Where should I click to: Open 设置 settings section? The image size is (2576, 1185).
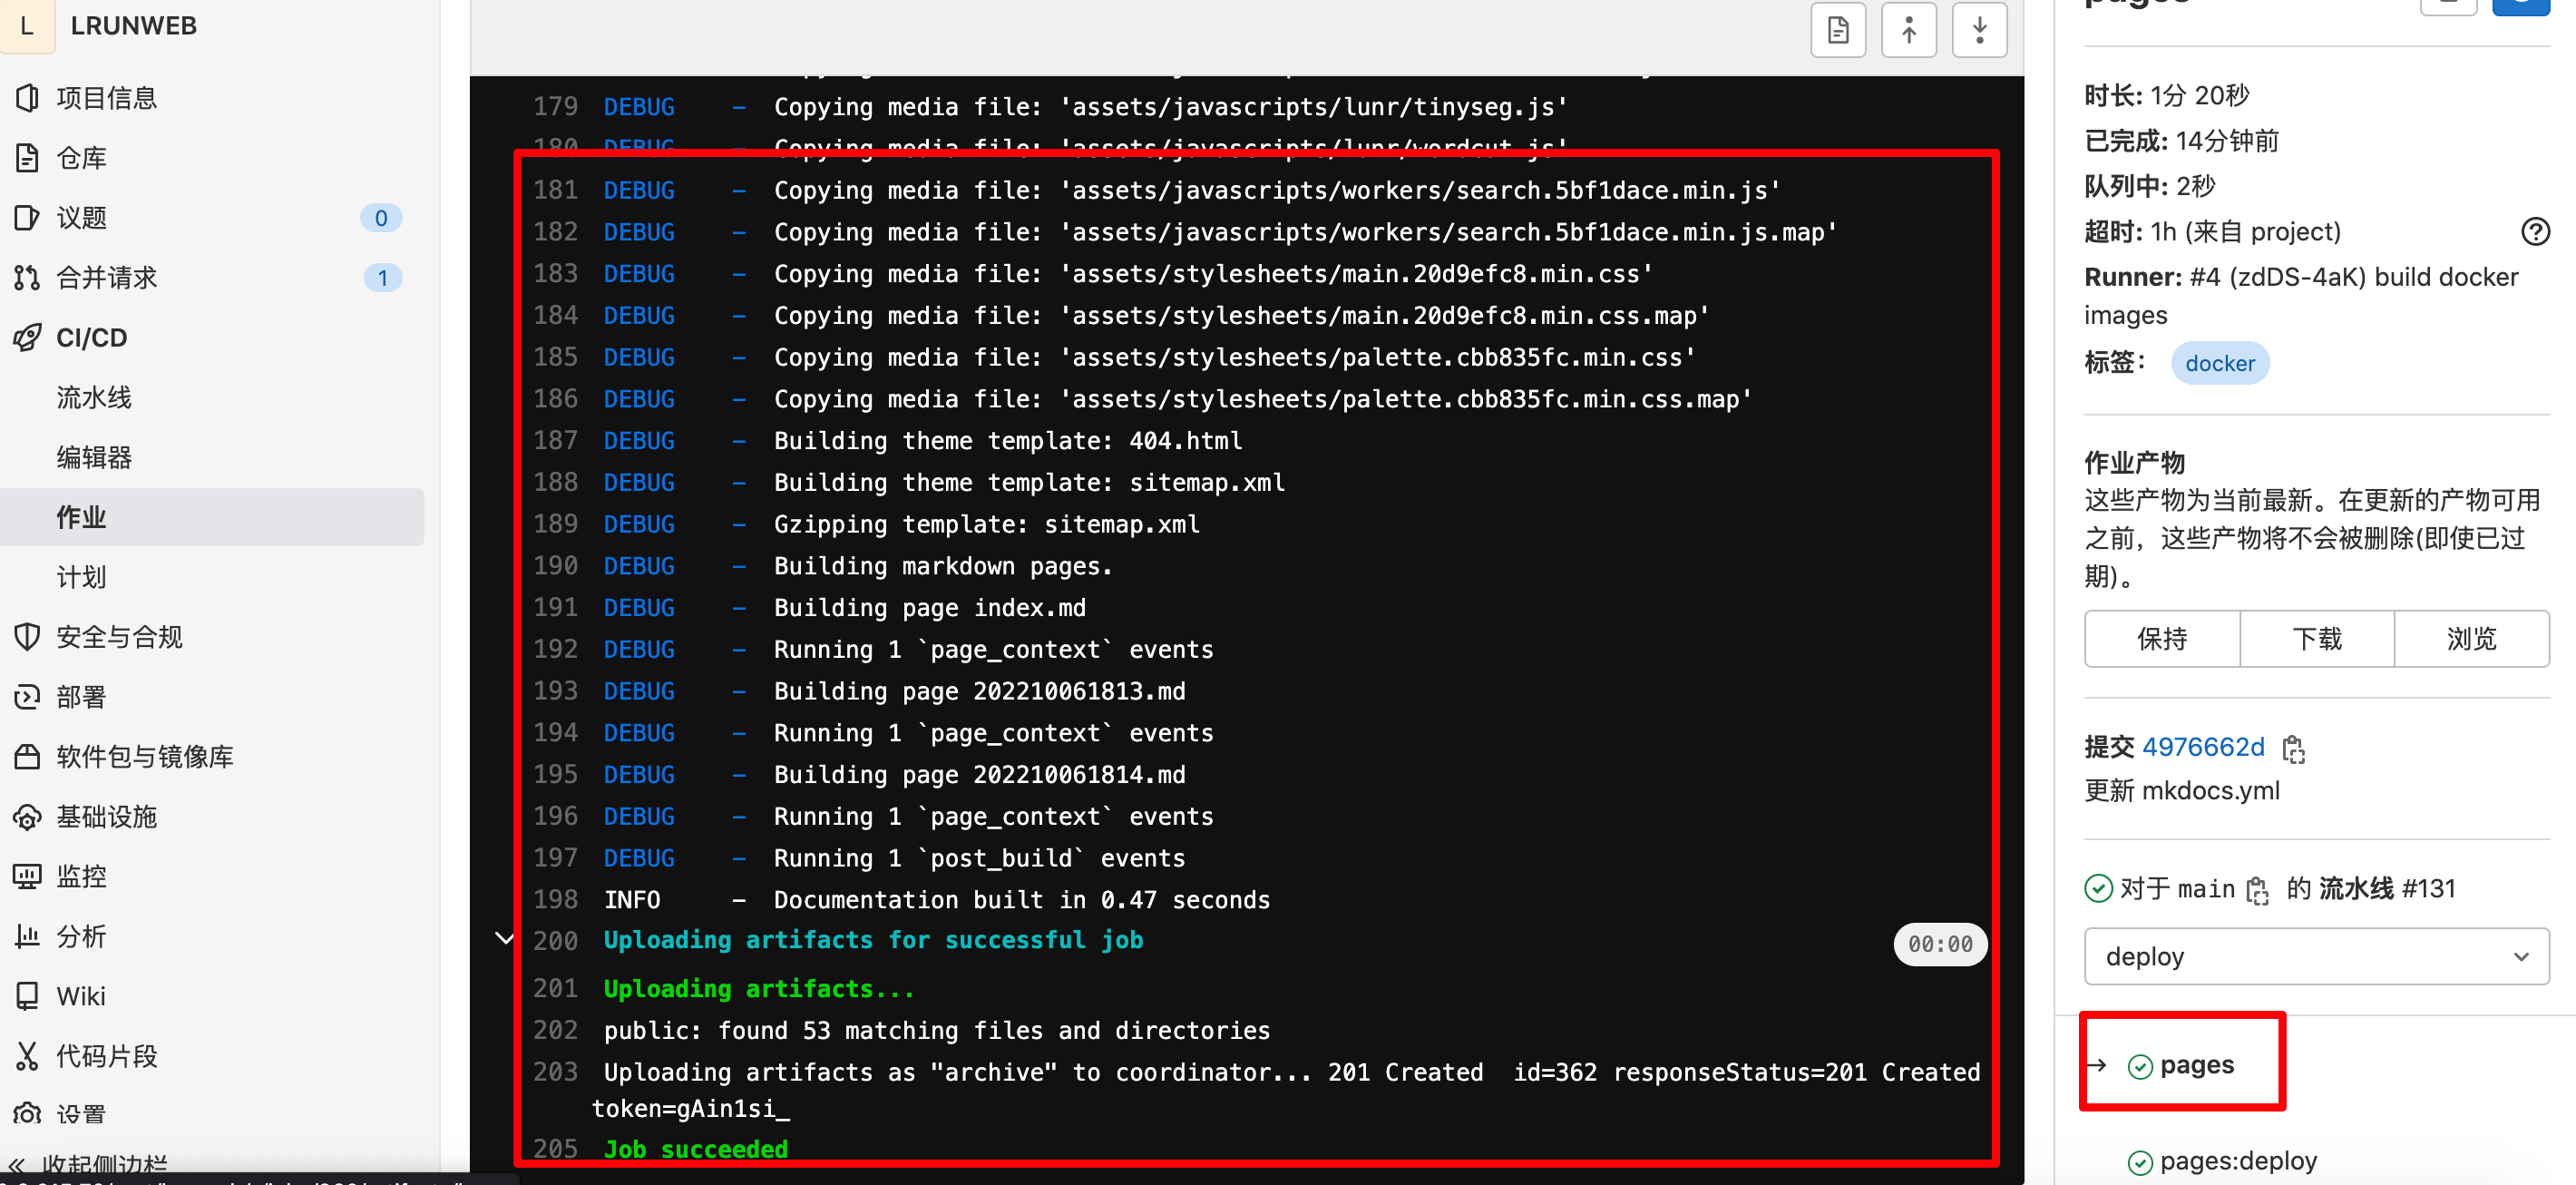pyautogui.click(x=81, y=1114)
